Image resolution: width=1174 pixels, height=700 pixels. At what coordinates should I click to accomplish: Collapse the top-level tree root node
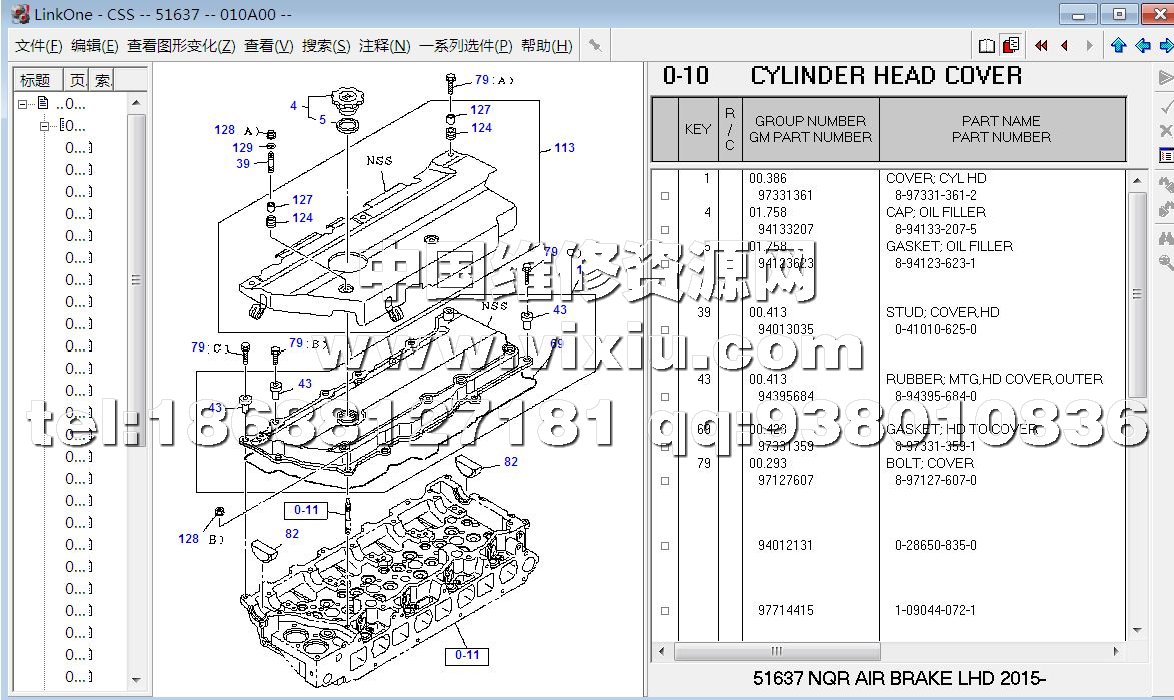pos(23,104)
